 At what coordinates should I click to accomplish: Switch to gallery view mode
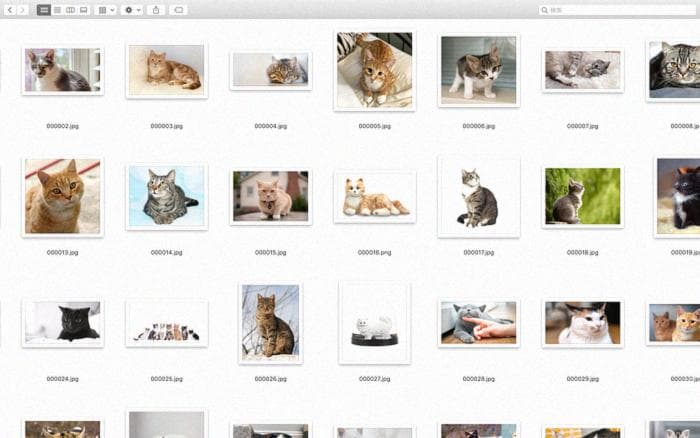coord(83,10)
